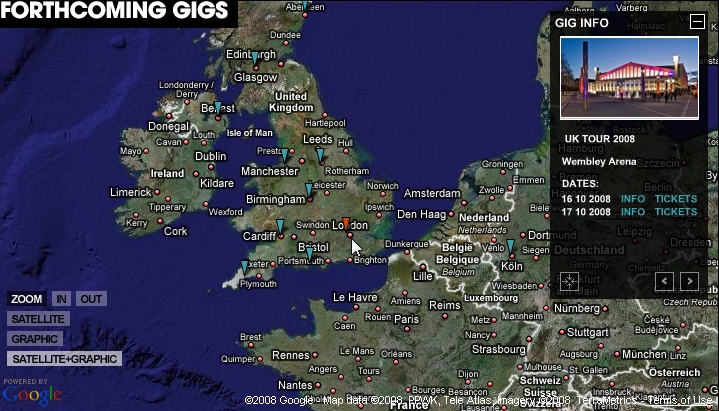Zoom out on the map
The image size is (719, 411).
[x=91, y=299]
